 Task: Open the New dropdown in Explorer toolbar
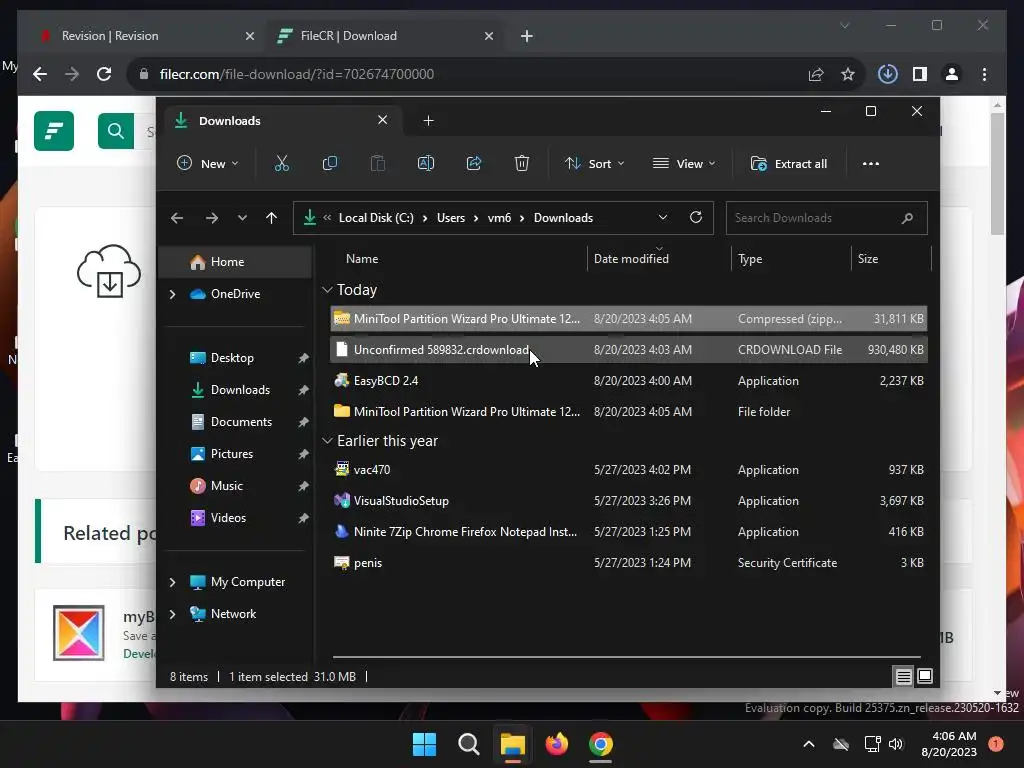pyautogui.click(x=208, y=163)
